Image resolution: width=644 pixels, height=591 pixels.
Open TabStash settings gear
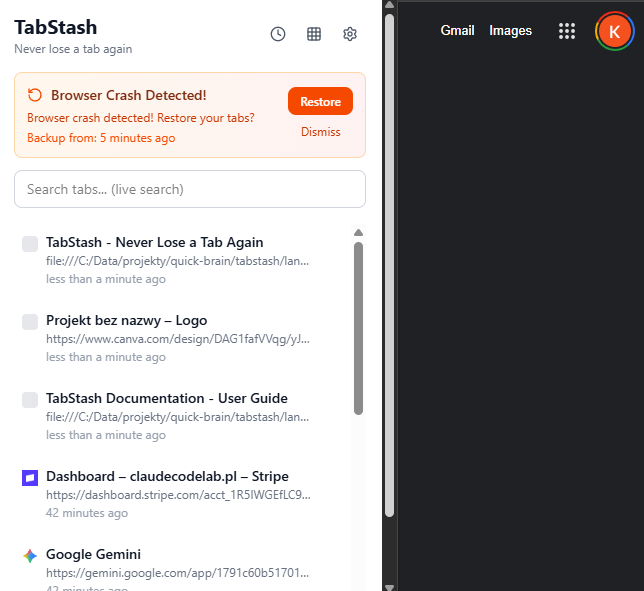350,34
